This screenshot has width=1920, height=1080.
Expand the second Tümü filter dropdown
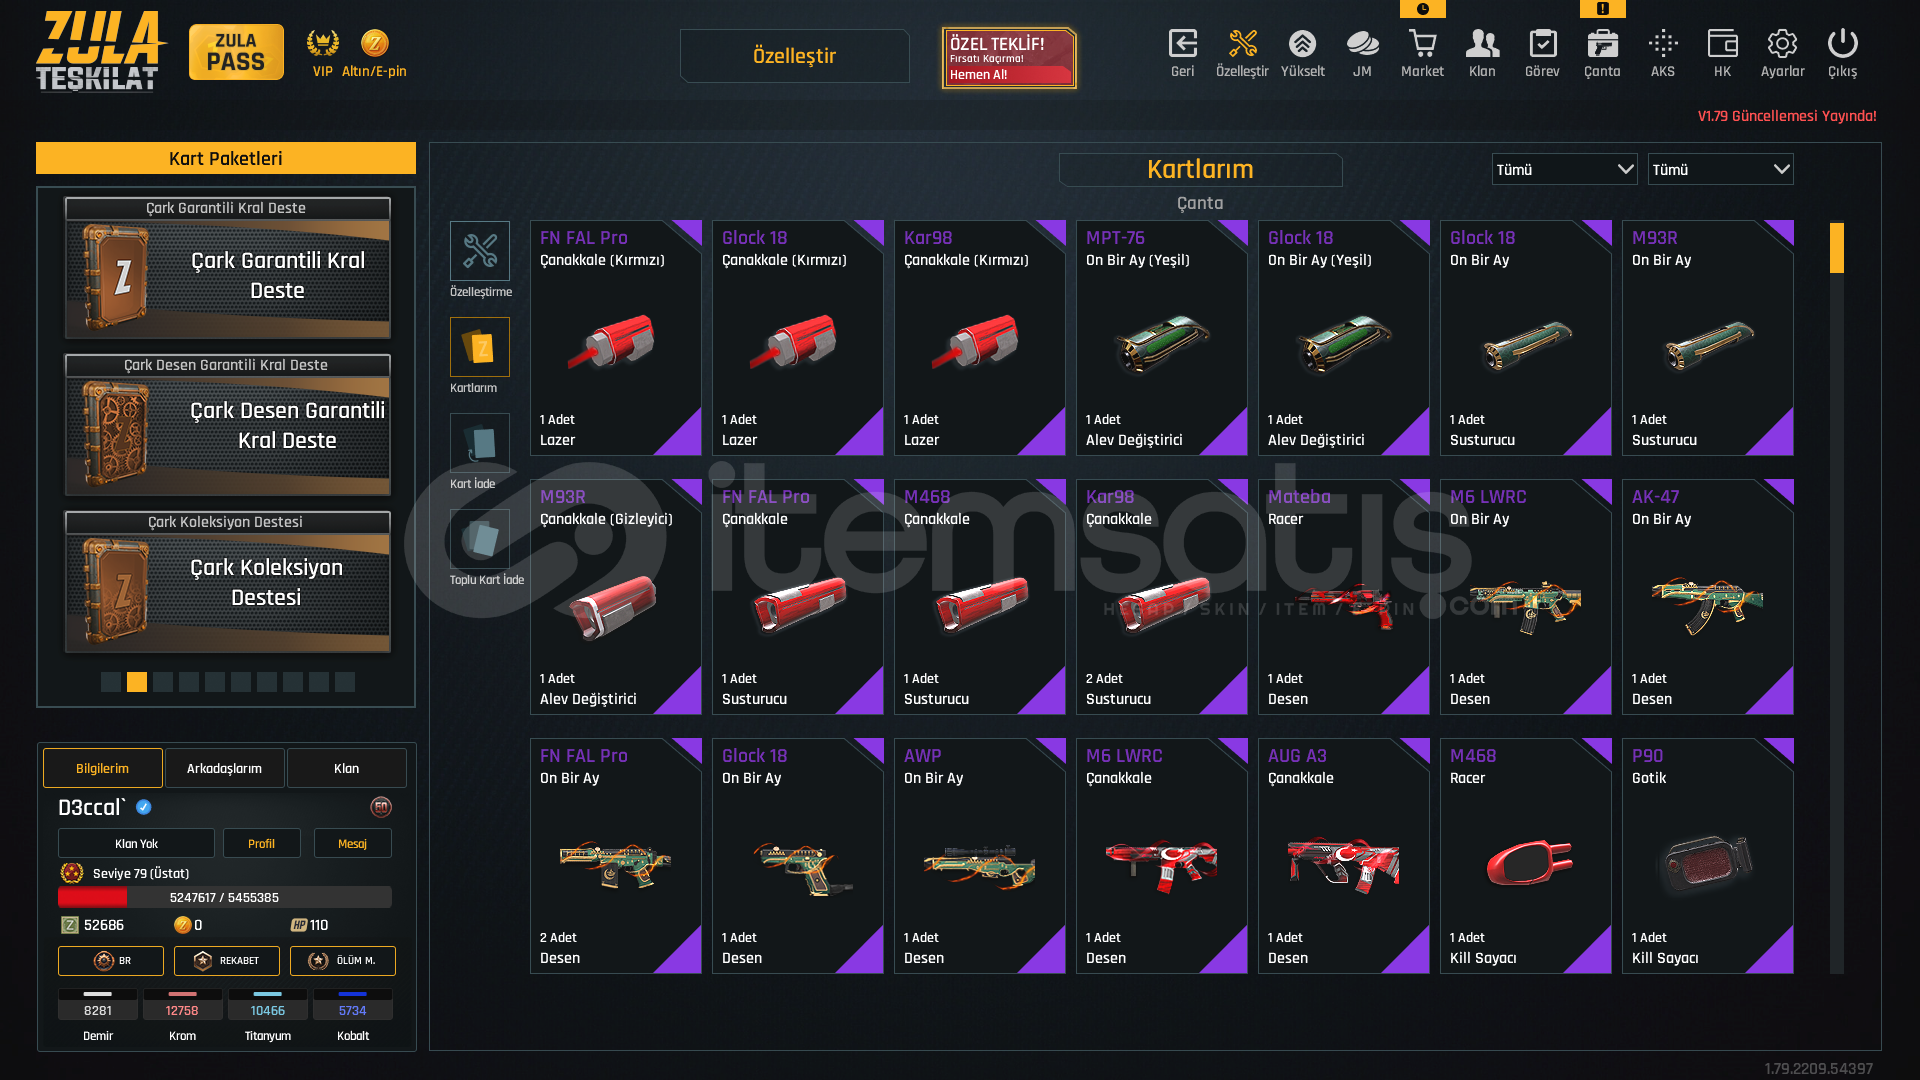click(x=1720, y=170)
